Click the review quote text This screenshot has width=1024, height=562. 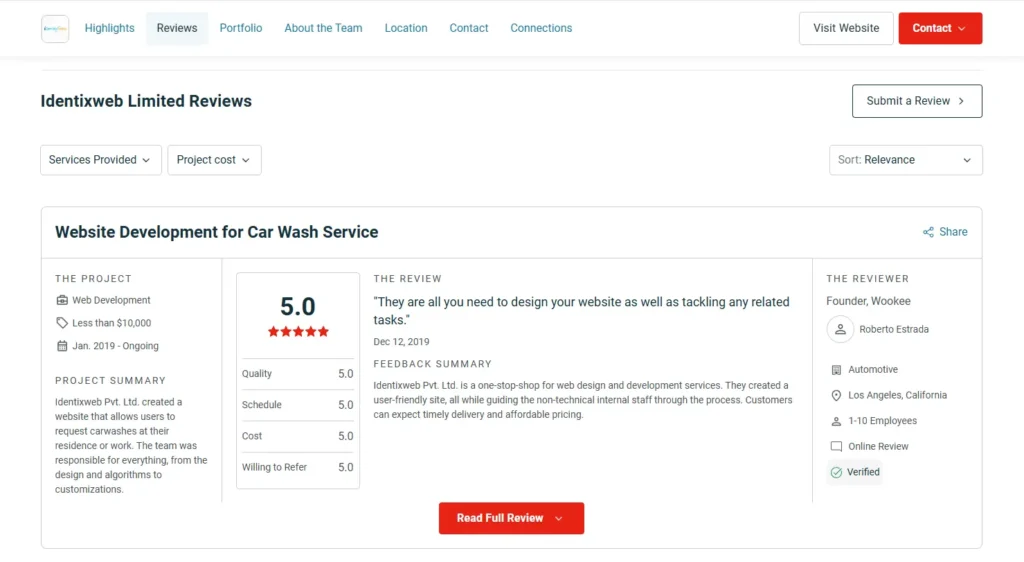click(x=581, y=311)
